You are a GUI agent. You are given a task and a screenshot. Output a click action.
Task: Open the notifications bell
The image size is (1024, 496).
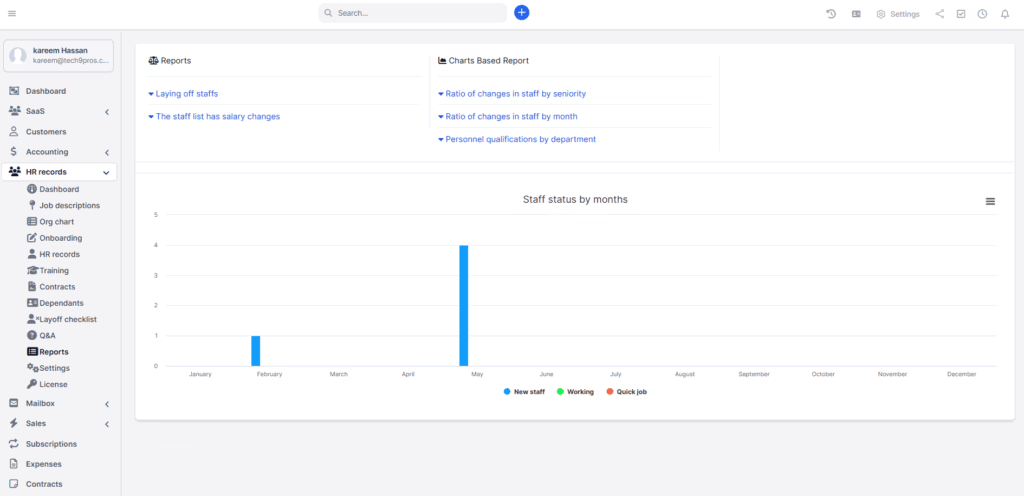pos(1005,14)
